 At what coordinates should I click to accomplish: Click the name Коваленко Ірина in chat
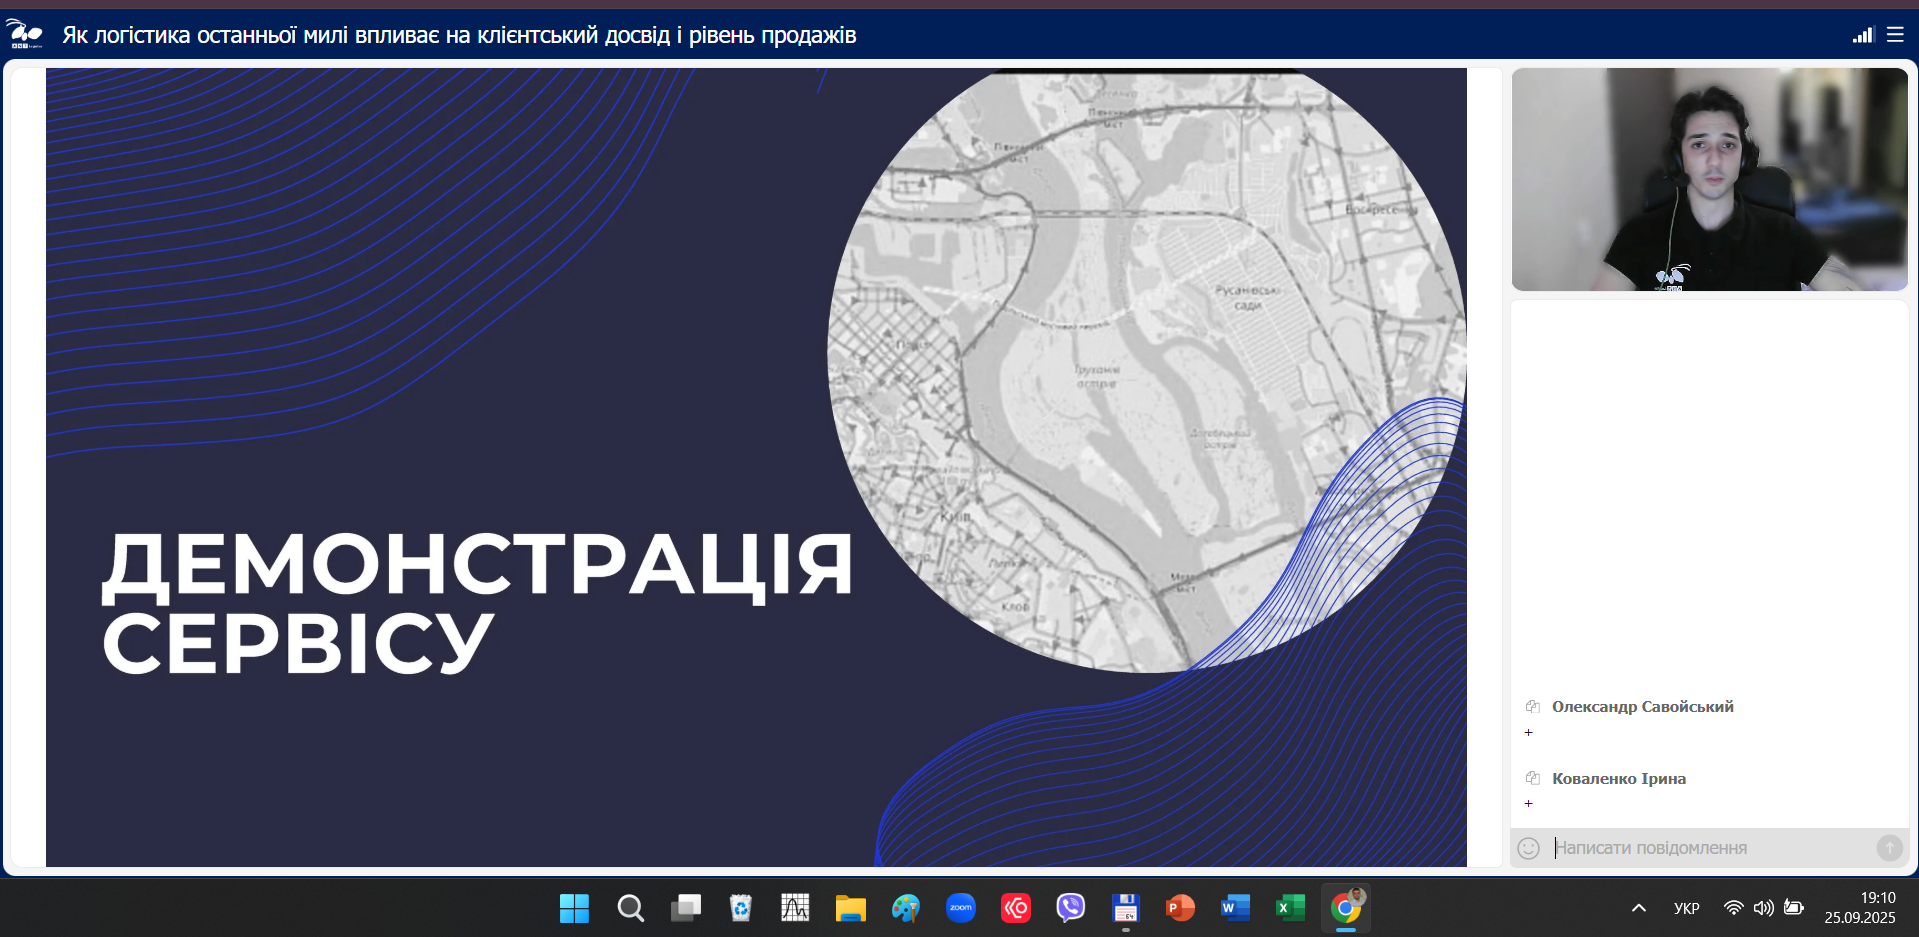click(x=1618, y=779)
